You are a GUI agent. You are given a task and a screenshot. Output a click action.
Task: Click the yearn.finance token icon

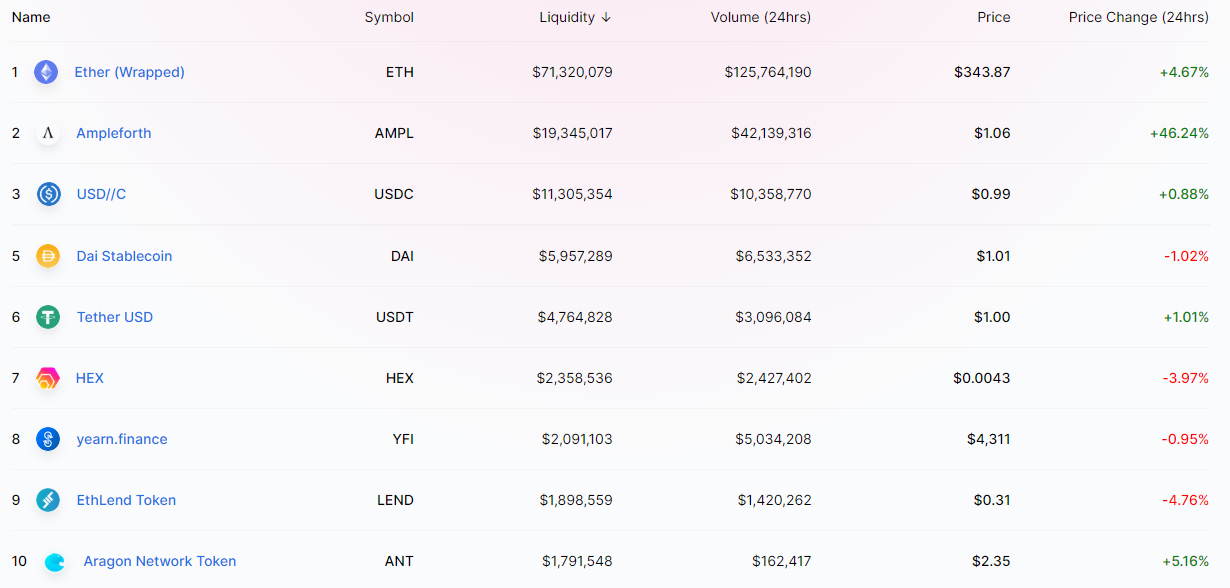[48, 439]
